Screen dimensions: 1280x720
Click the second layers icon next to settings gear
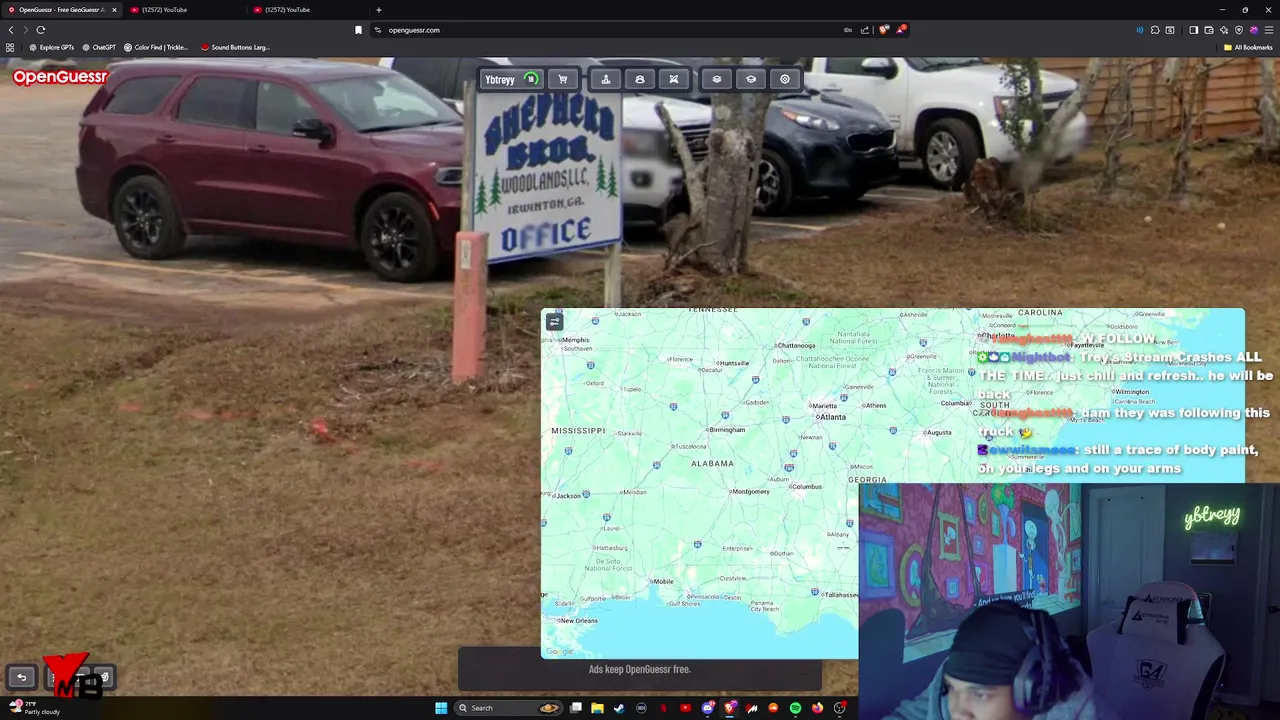pos(751,79)
